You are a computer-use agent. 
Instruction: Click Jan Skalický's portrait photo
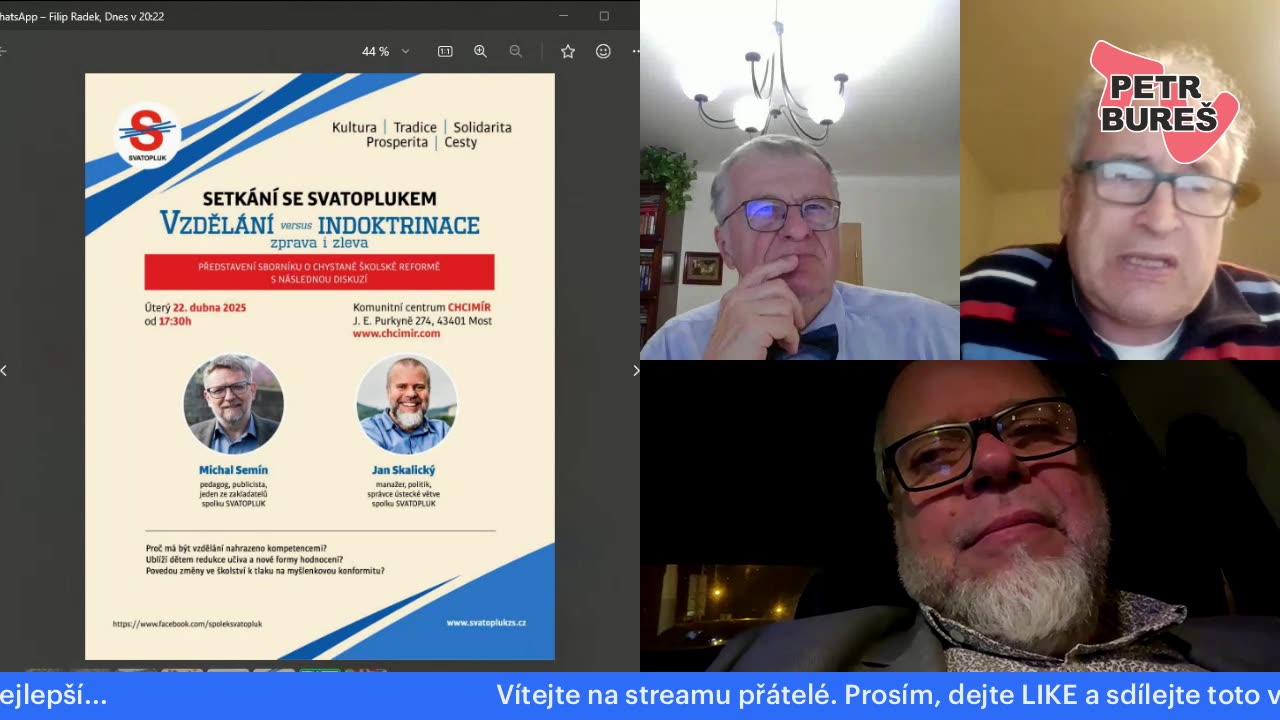406,404
